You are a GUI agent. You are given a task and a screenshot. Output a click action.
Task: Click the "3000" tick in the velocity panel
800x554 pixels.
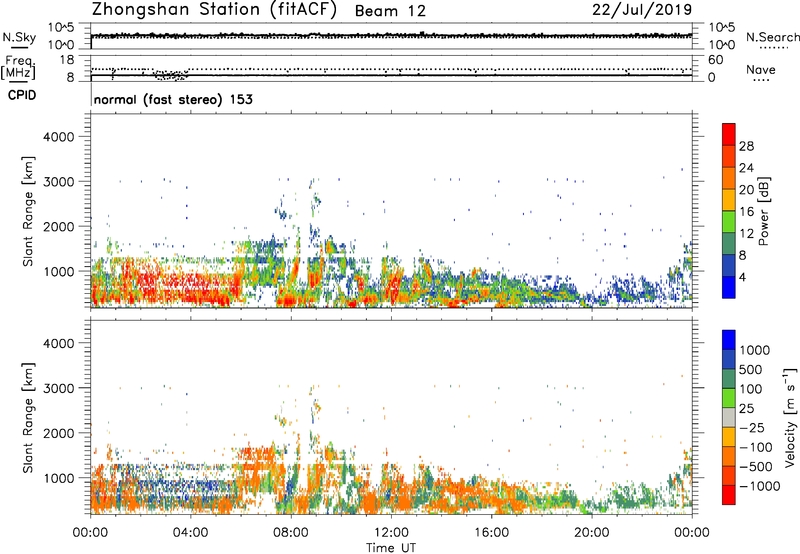click(x=59, y=388)
